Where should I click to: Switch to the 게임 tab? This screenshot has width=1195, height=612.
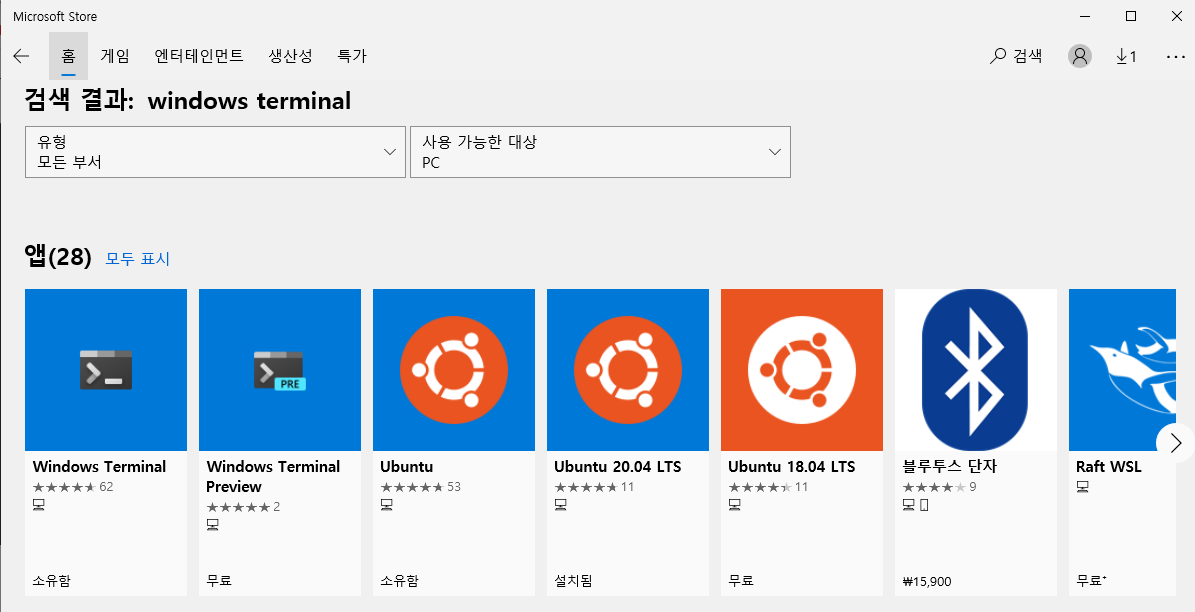click(115, 56)
